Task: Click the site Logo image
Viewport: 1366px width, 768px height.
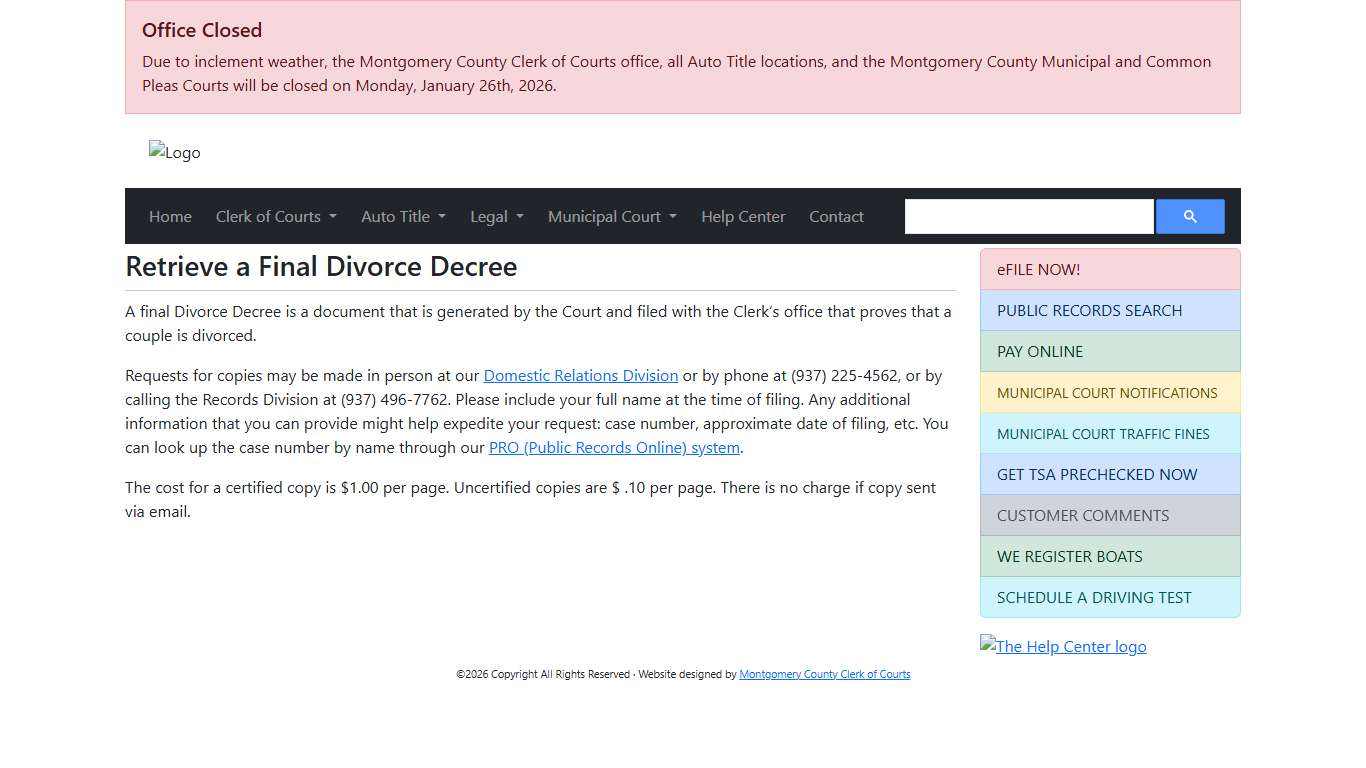Action: [175, 153]
